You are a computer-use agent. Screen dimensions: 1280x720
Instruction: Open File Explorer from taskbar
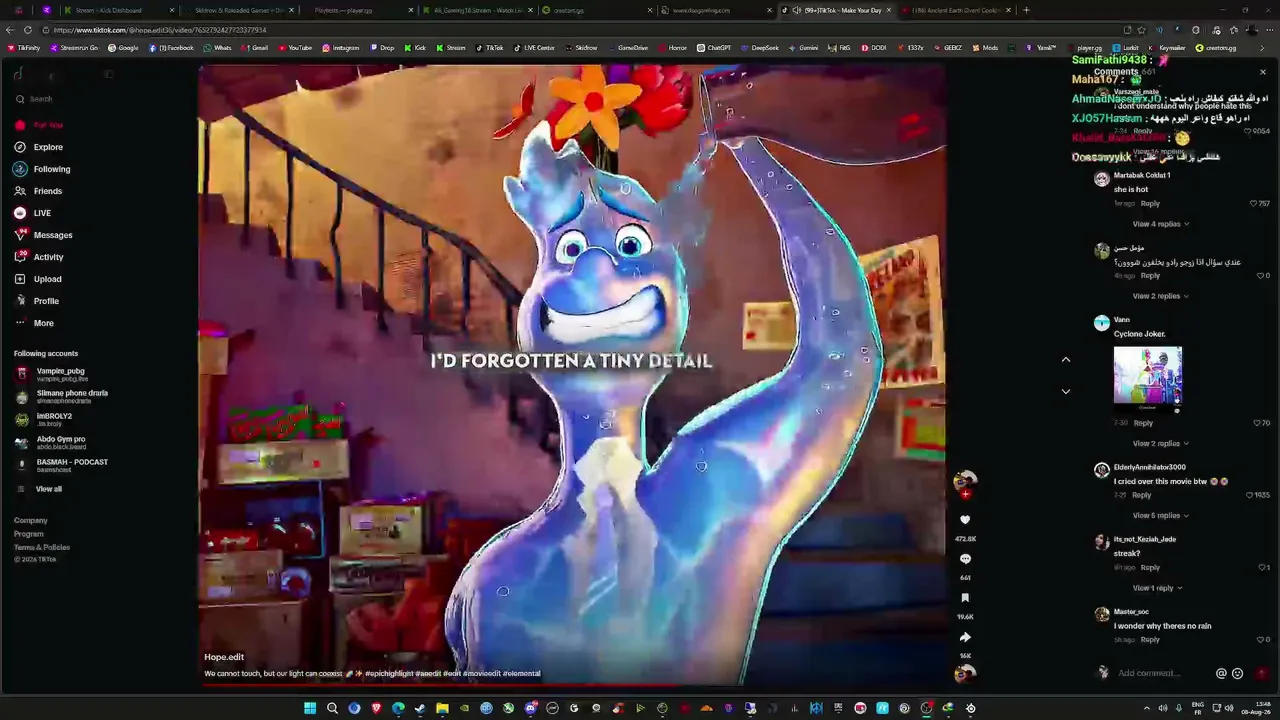tap(442, 708)
